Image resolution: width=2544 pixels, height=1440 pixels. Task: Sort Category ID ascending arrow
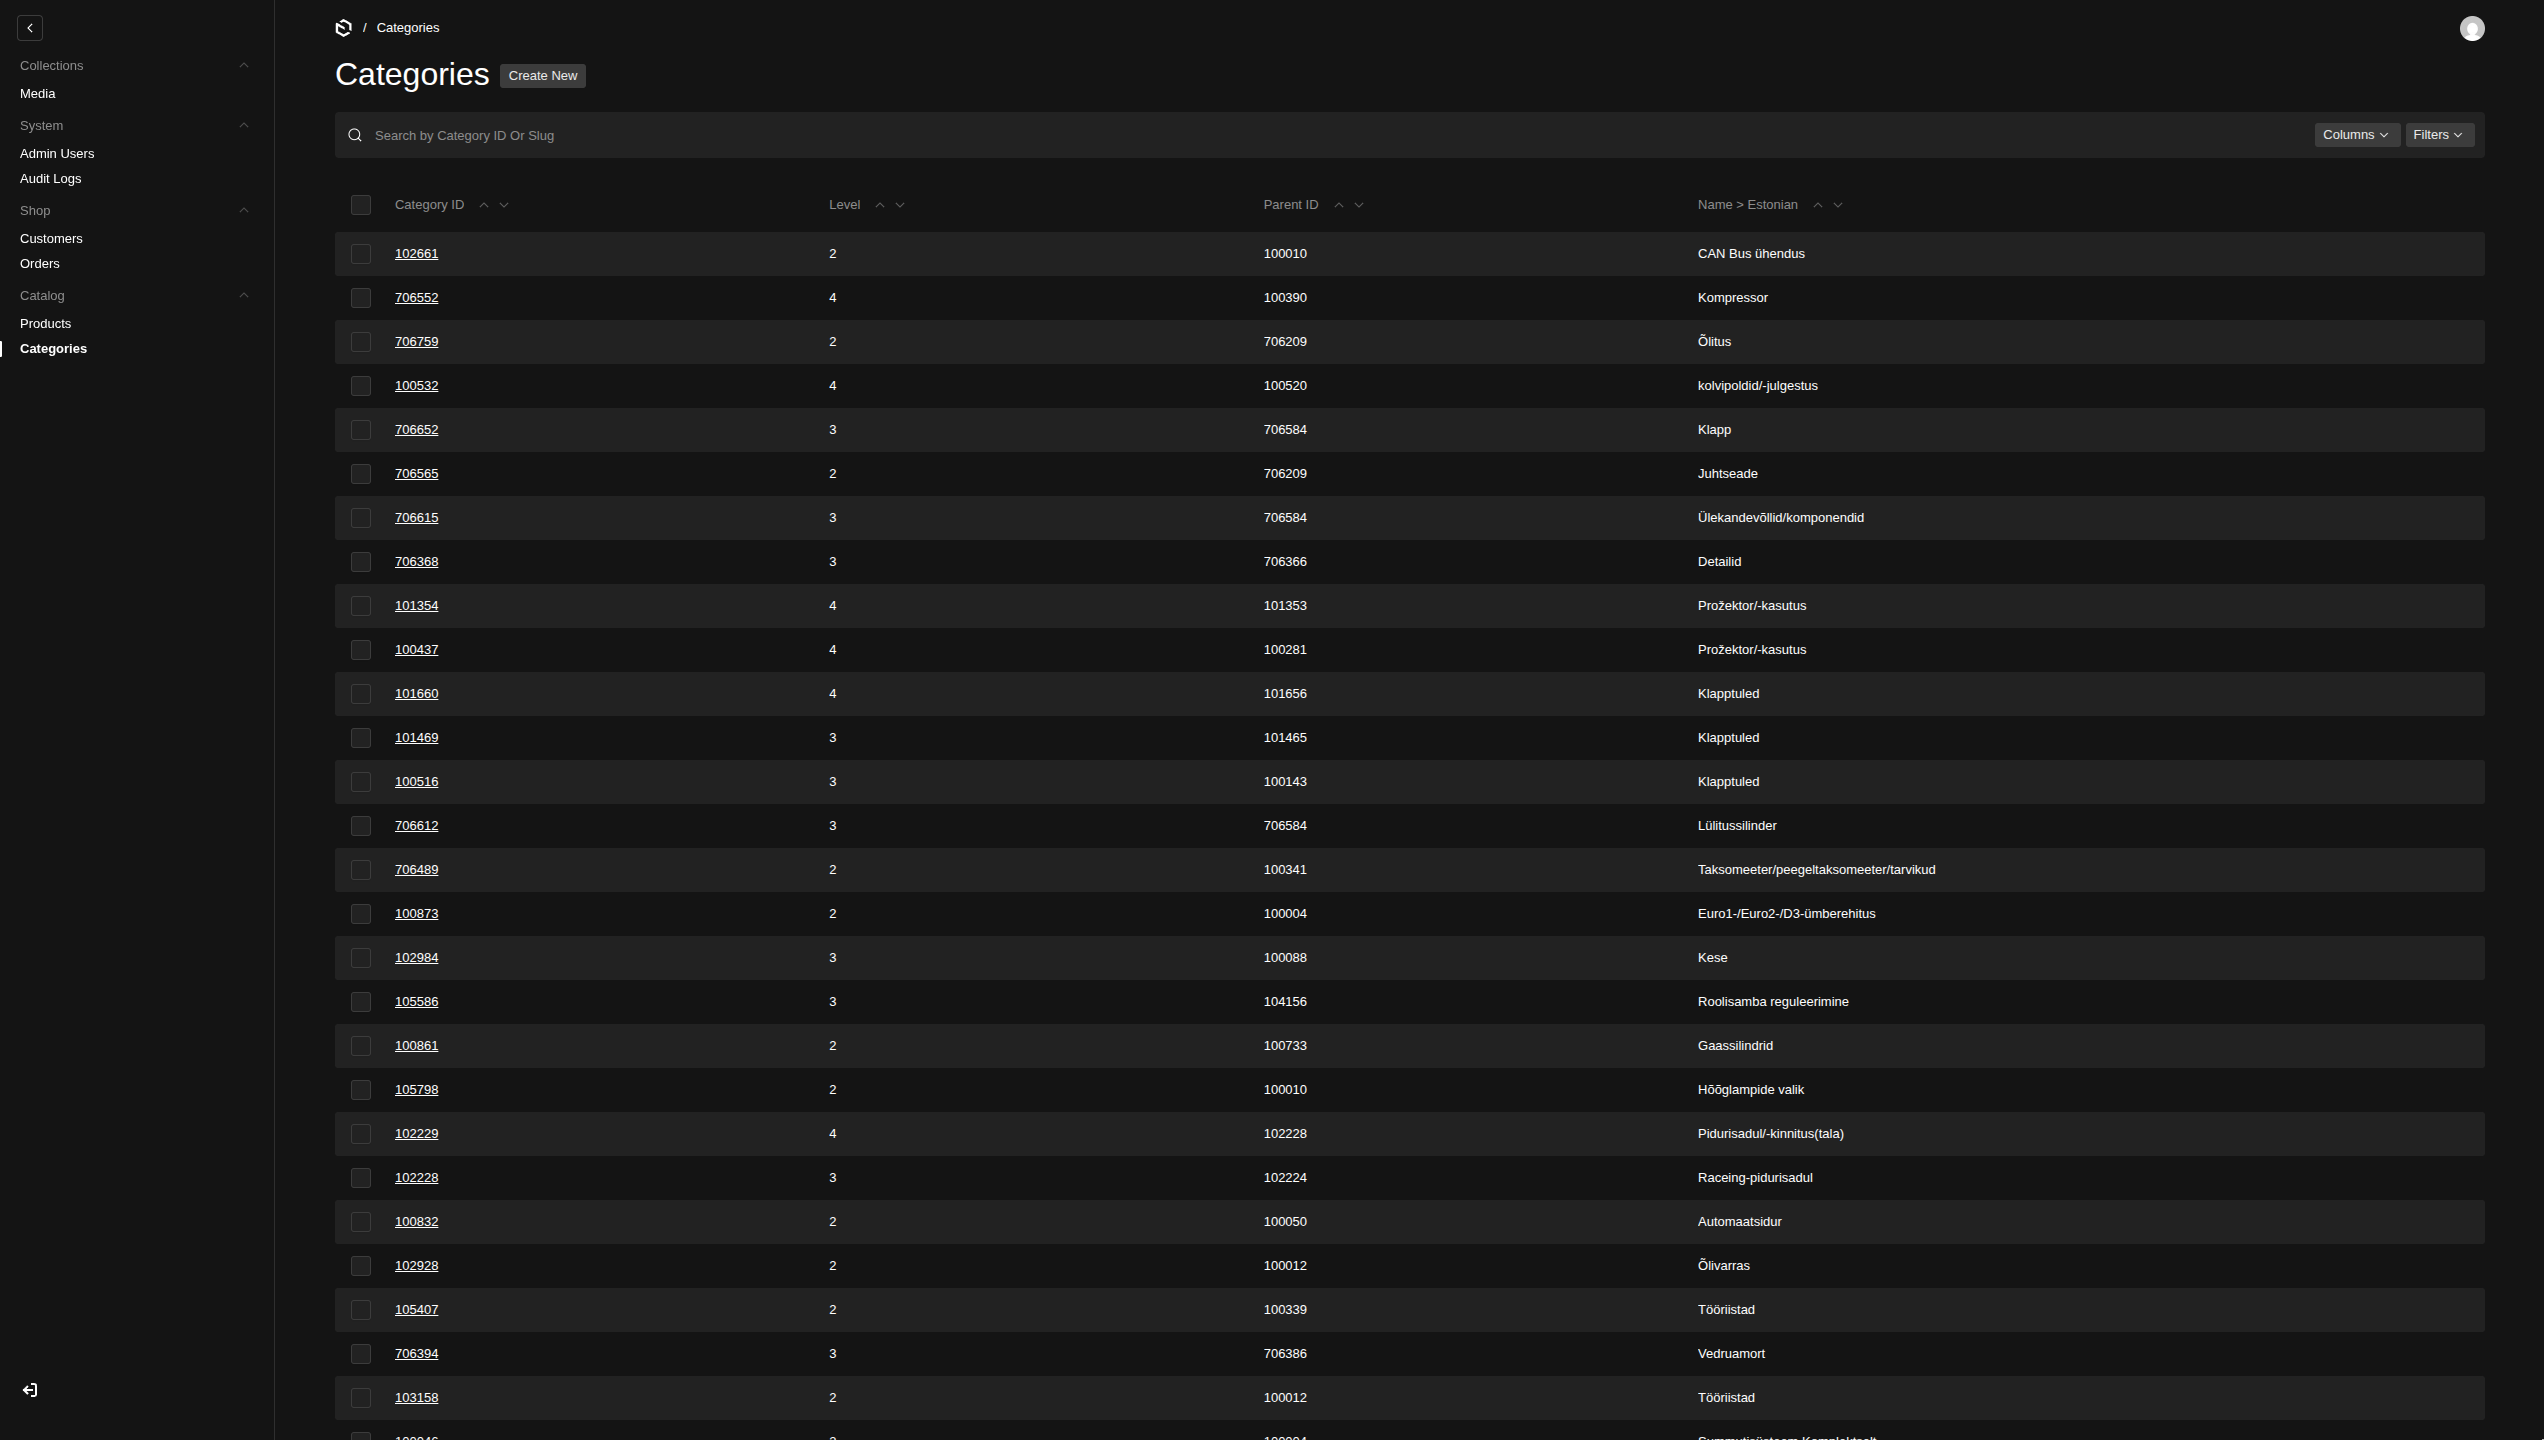484,205
